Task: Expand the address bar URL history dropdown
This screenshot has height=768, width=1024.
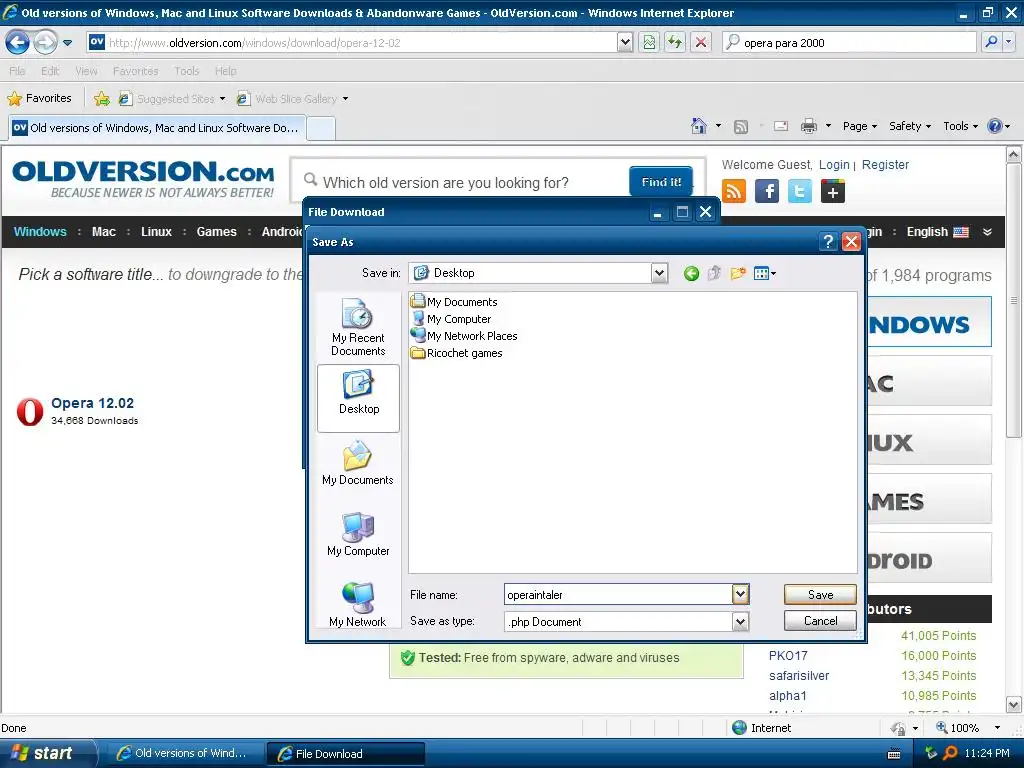Action: coord(625,42)
